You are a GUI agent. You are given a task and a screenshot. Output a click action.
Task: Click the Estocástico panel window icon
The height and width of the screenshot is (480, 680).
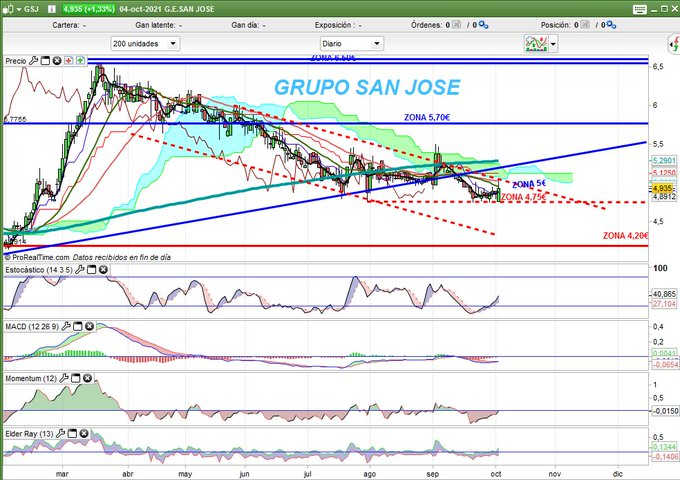[92, 270]
